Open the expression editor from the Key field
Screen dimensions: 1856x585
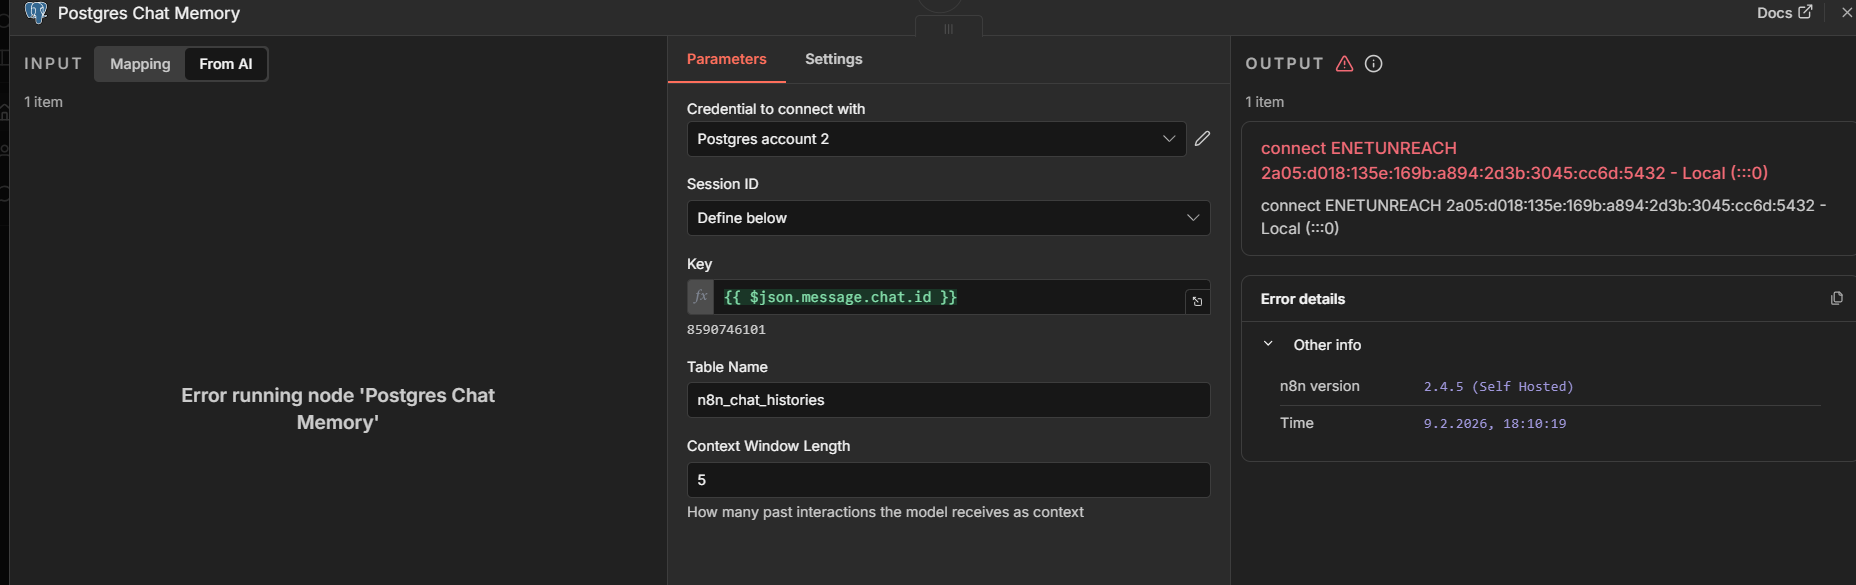(x=1197, y=301)
